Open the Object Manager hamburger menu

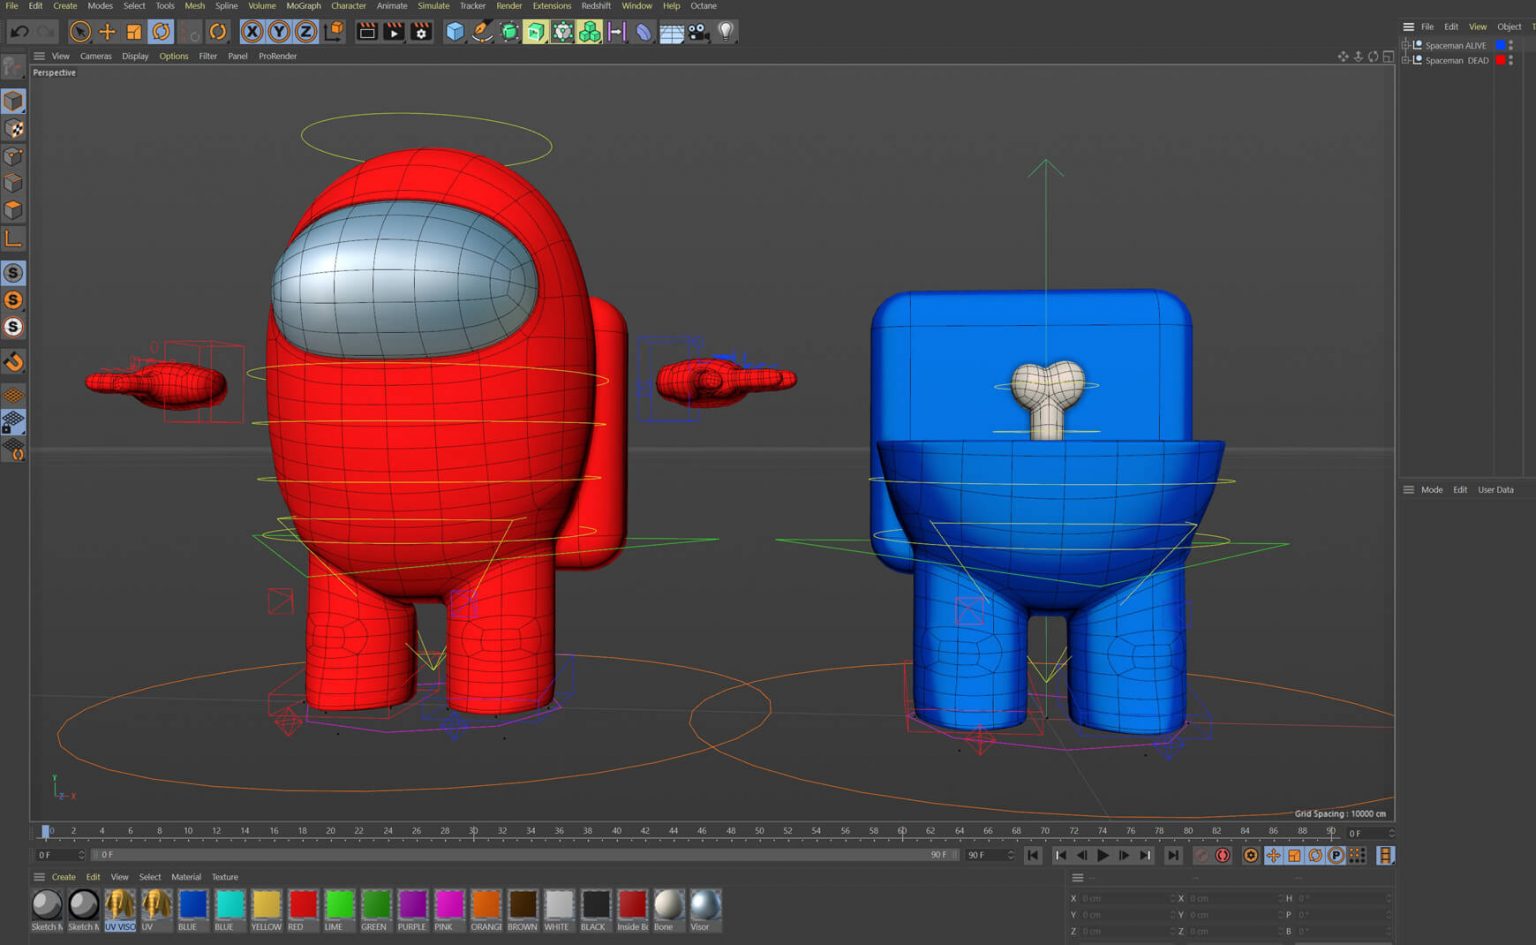click(1410, 26)
